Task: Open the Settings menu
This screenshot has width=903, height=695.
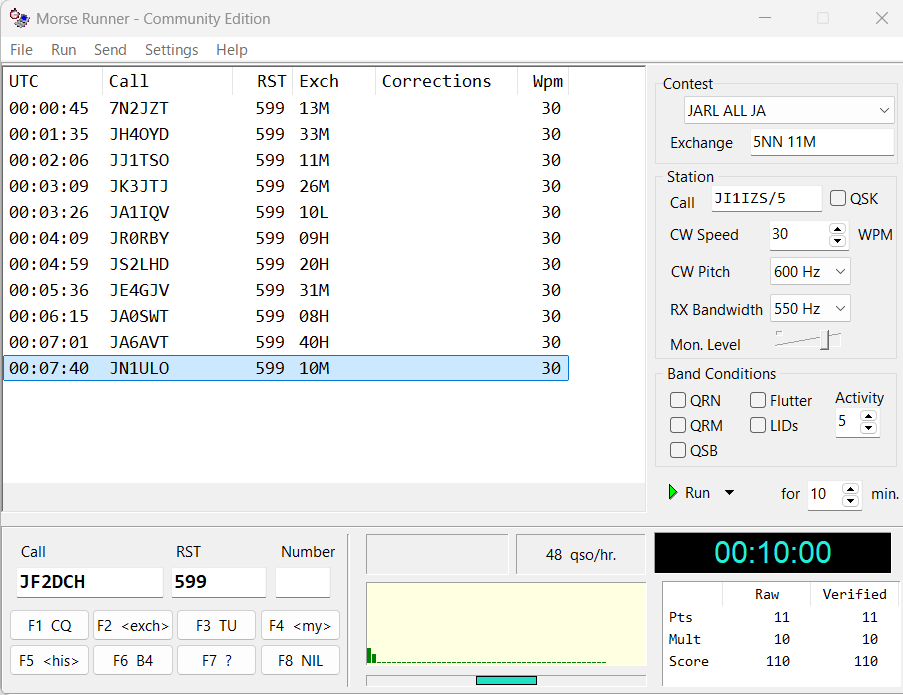Action: (171, 50)
